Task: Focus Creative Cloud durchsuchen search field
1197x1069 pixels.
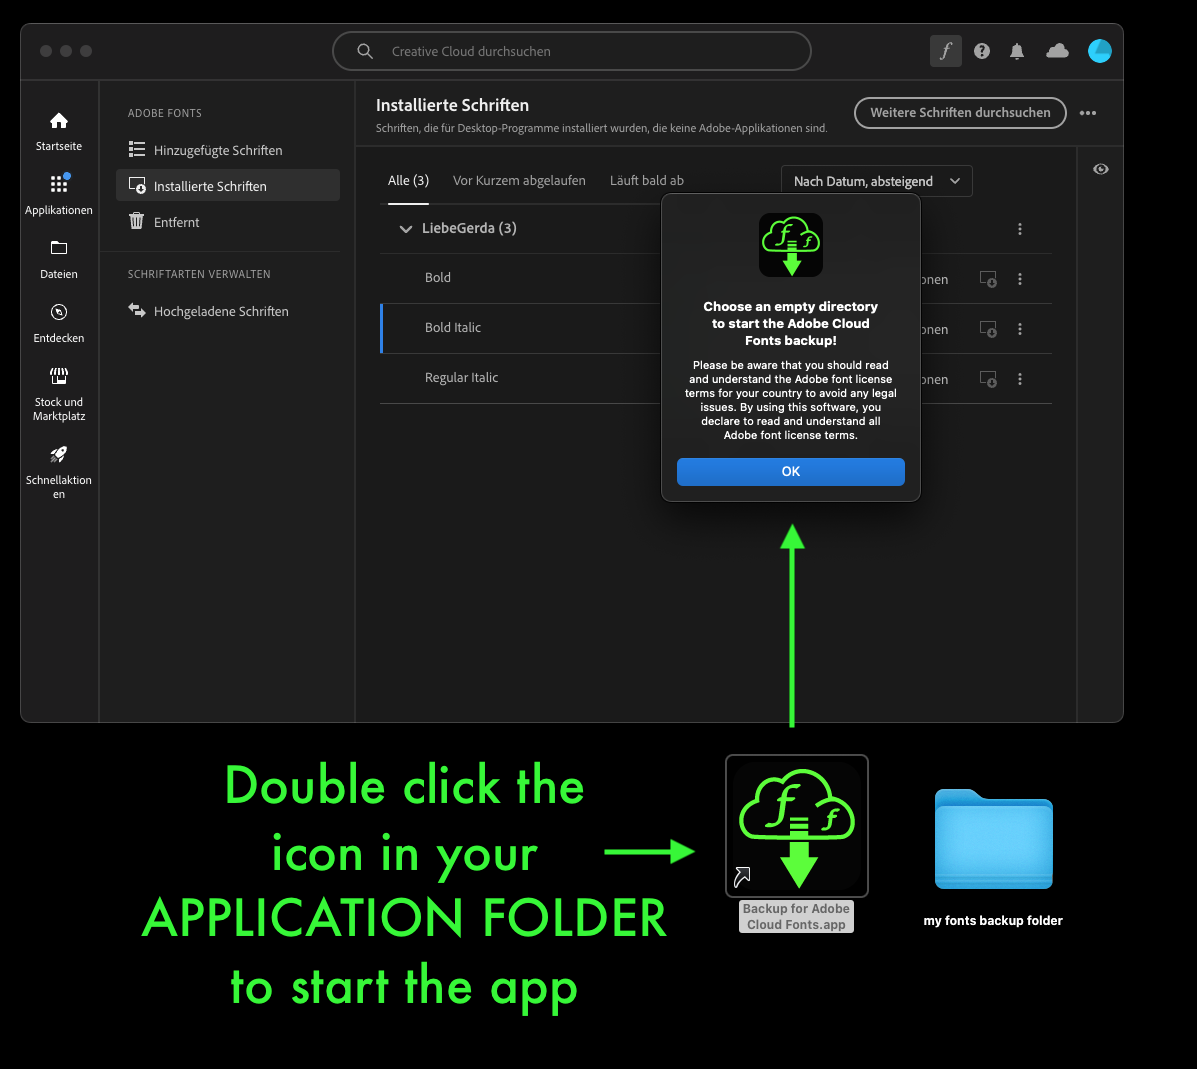Action: pos(572,51)
